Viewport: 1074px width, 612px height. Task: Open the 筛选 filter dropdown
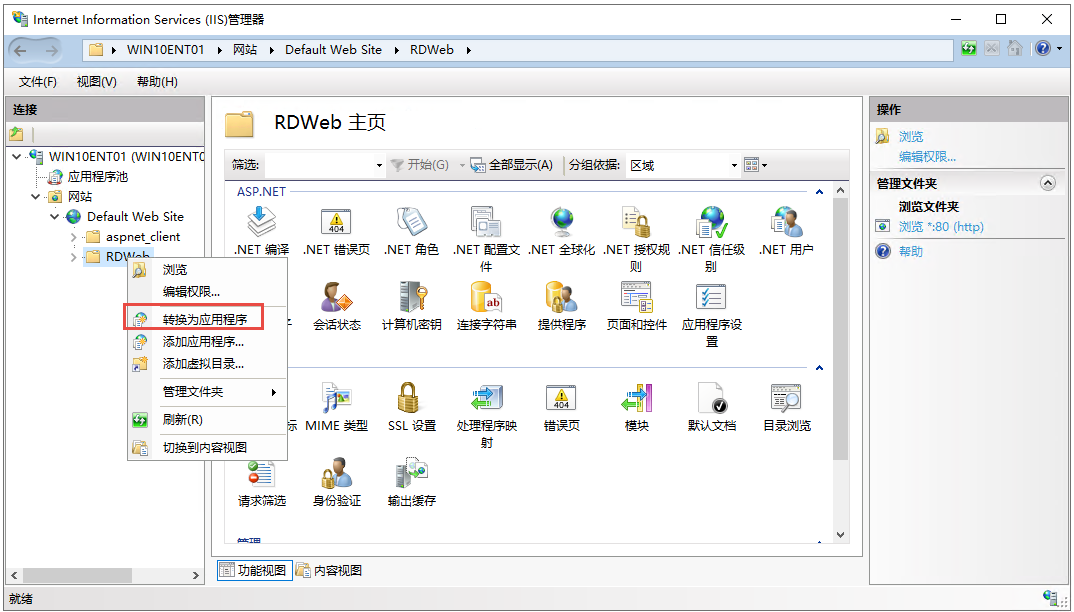pyautogui.click(x=379, y=165)
